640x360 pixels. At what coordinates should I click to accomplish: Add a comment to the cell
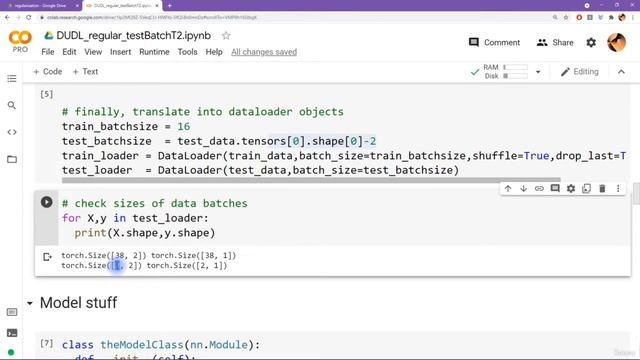click(x=555, y=189)
